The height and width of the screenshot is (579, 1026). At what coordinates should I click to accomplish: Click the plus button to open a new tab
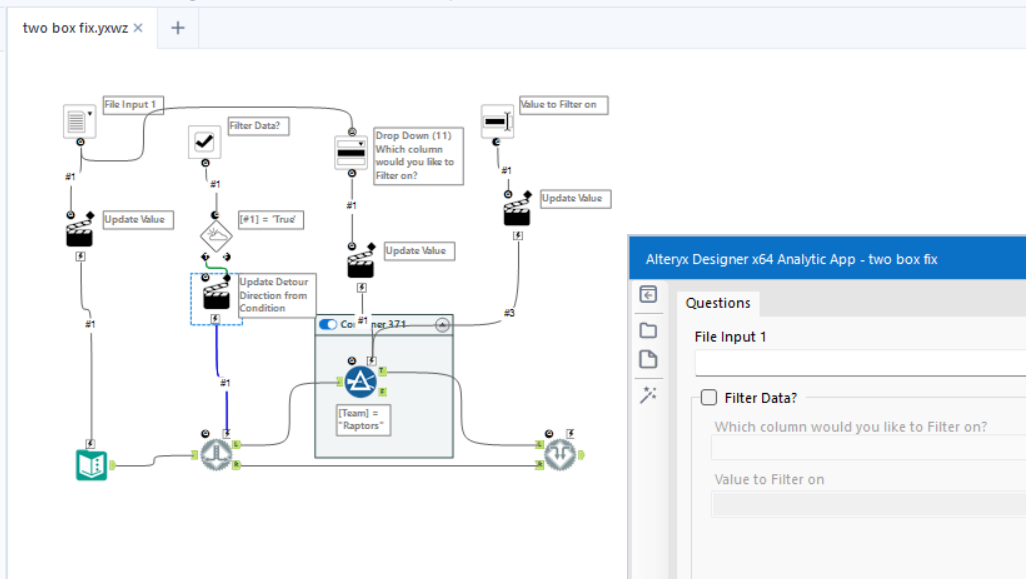pyautogui.click(x=177, y=28)
